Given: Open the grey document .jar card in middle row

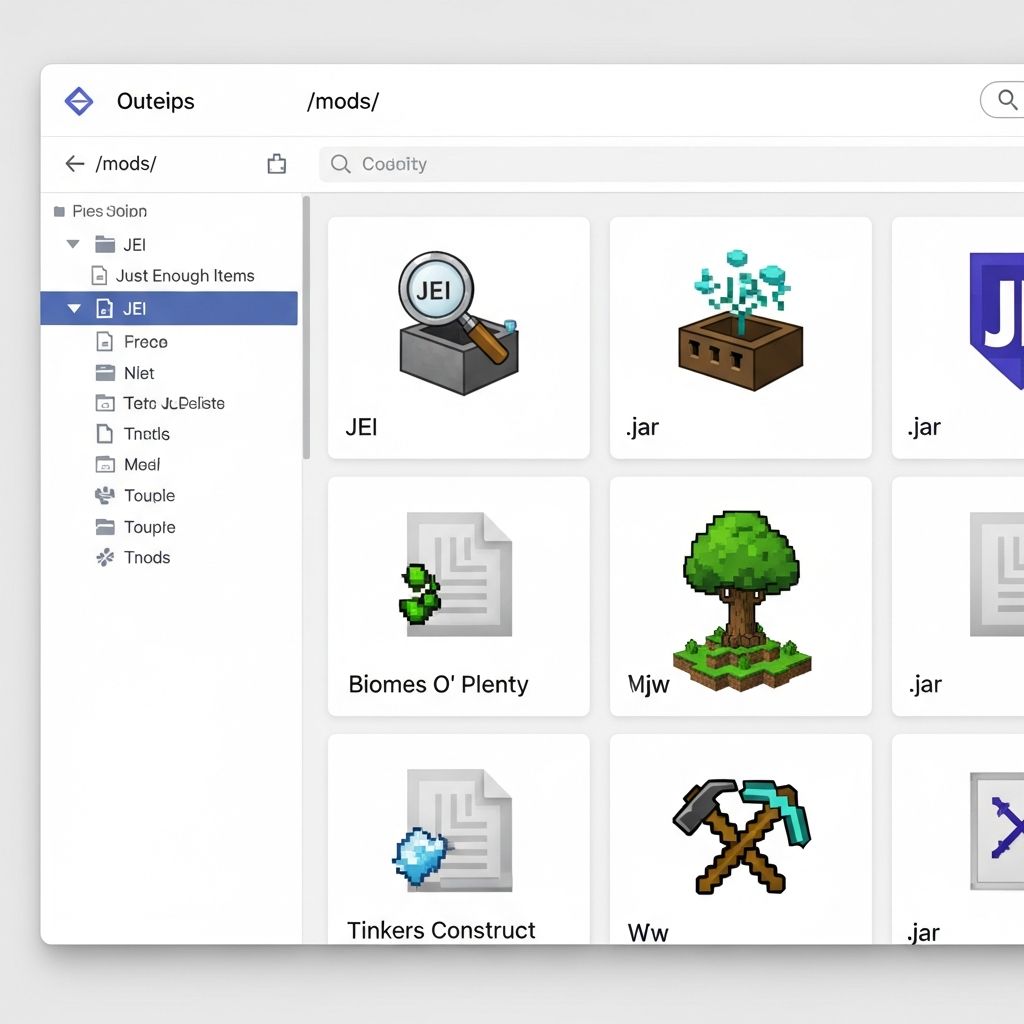Looking at the screenshot, I should 958,596.
